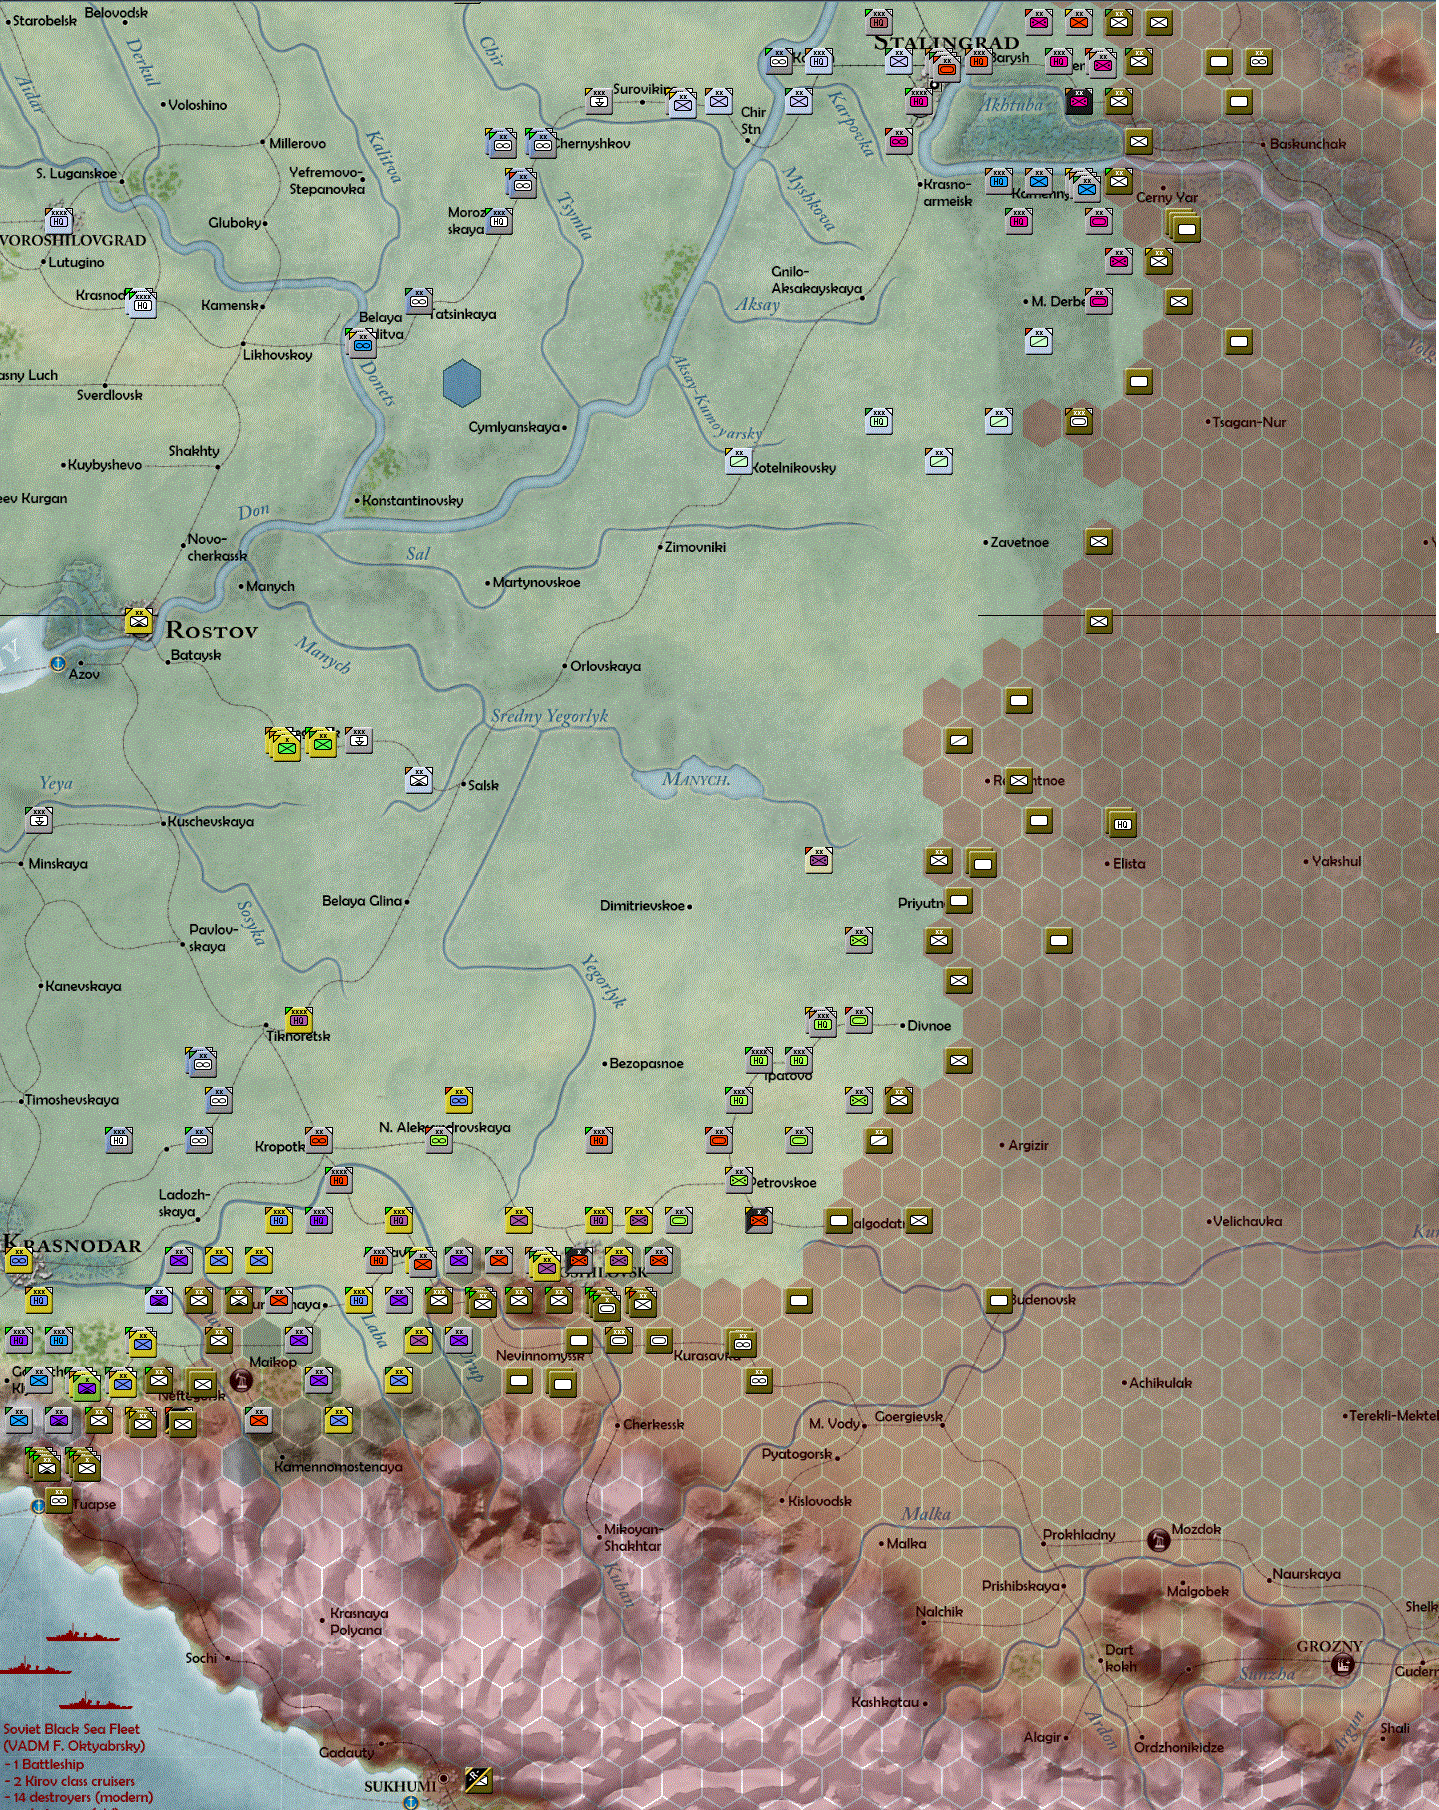
Task: Select the HQ counter at Krasnodon
Action: pyautogui.click(x=143, y=303)
